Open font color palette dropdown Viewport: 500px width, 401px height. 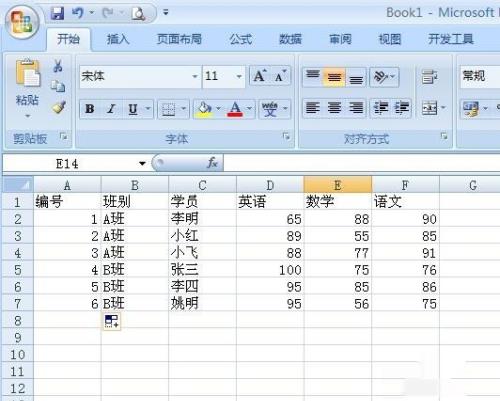pyautogui.click(x=249, y=109)
